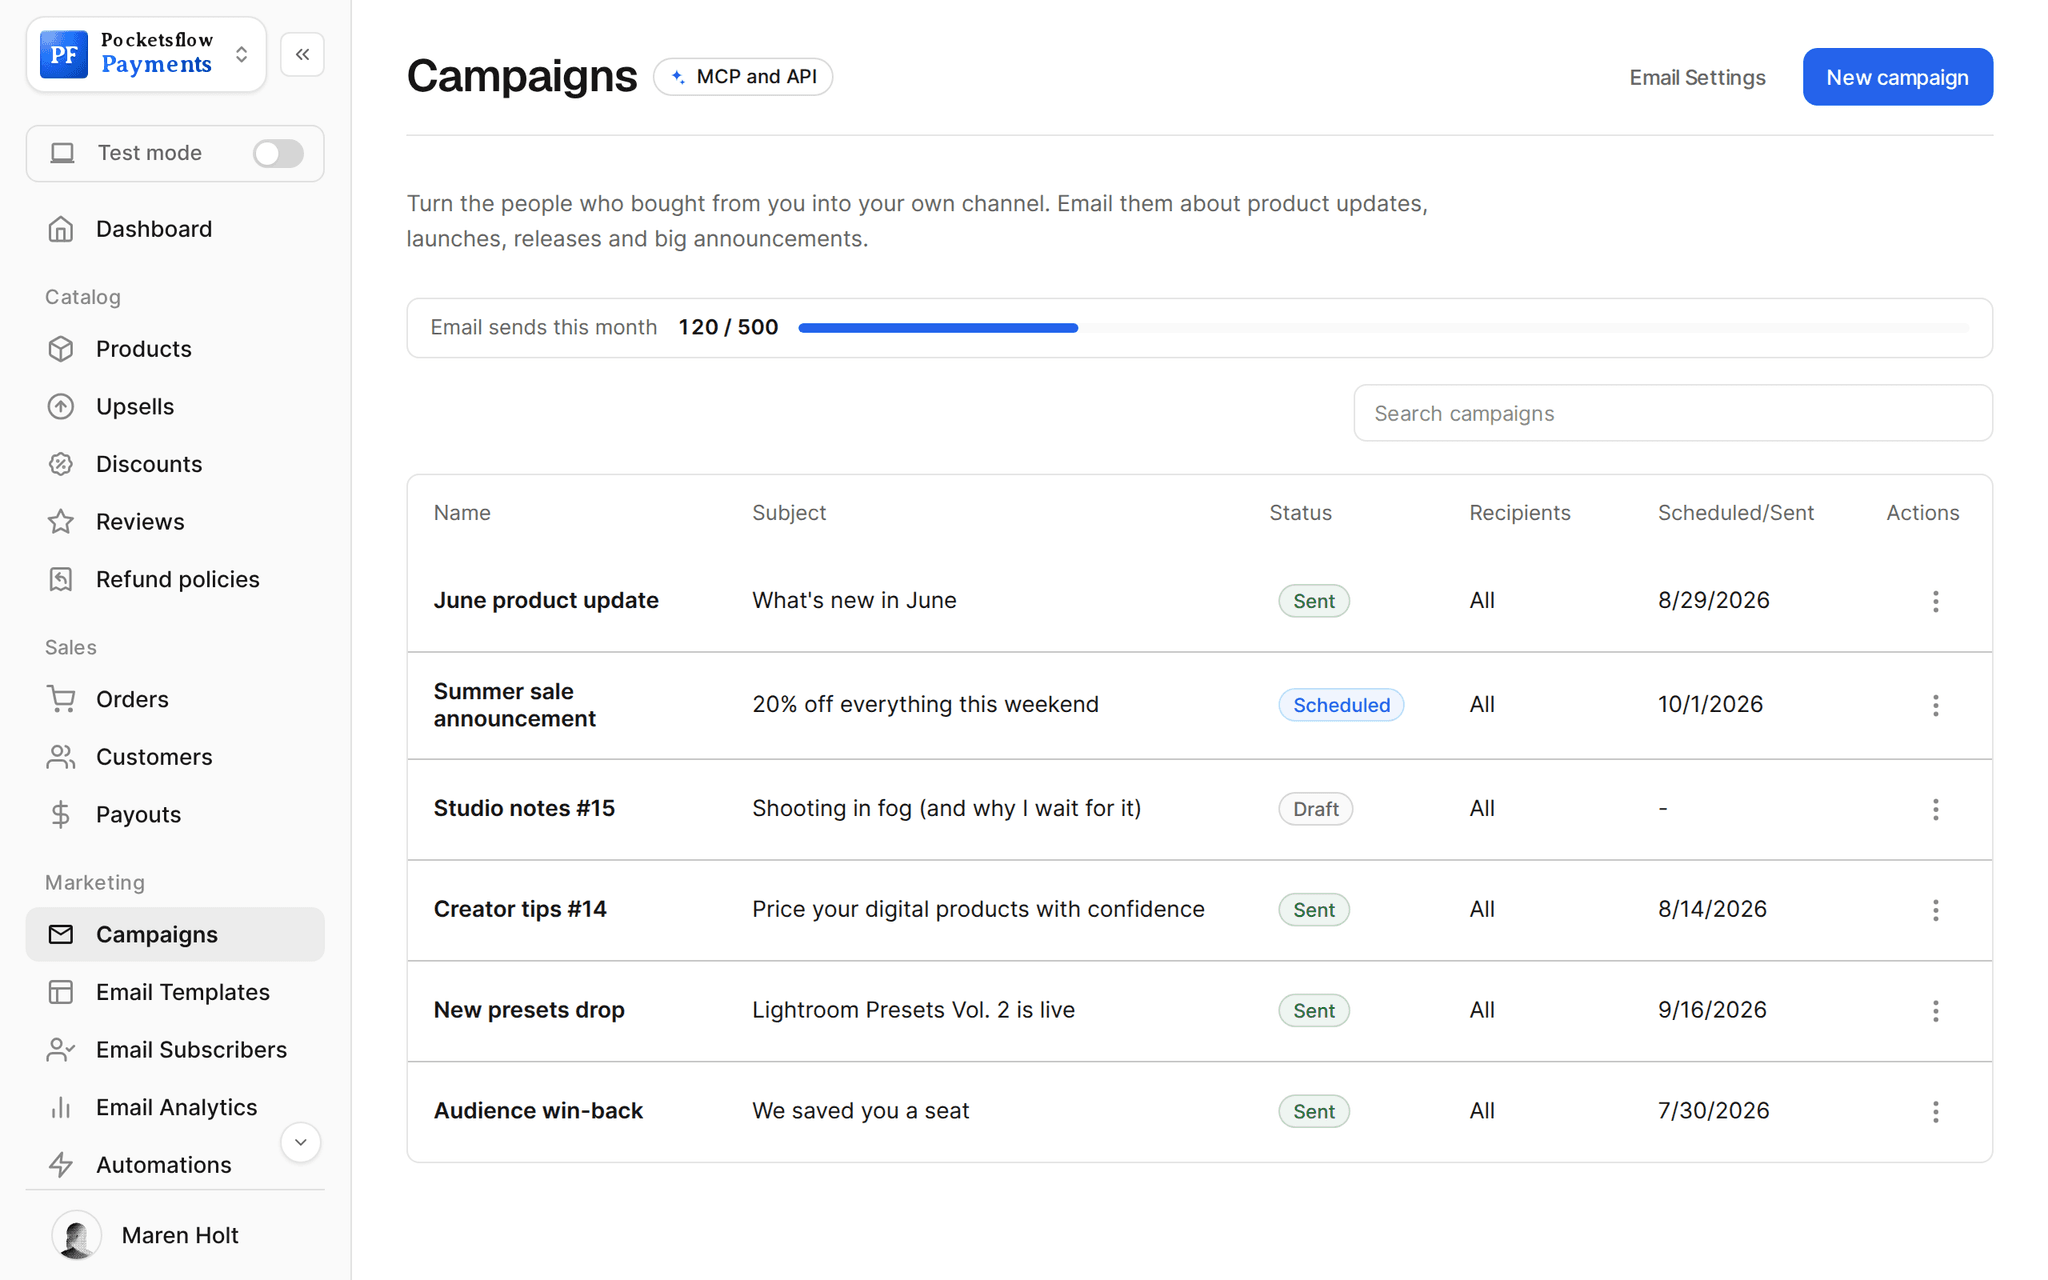This screenshot has width=2048, height=1280.
Task: Click the Draft status badge
Action: click(x=1315, y=809)
